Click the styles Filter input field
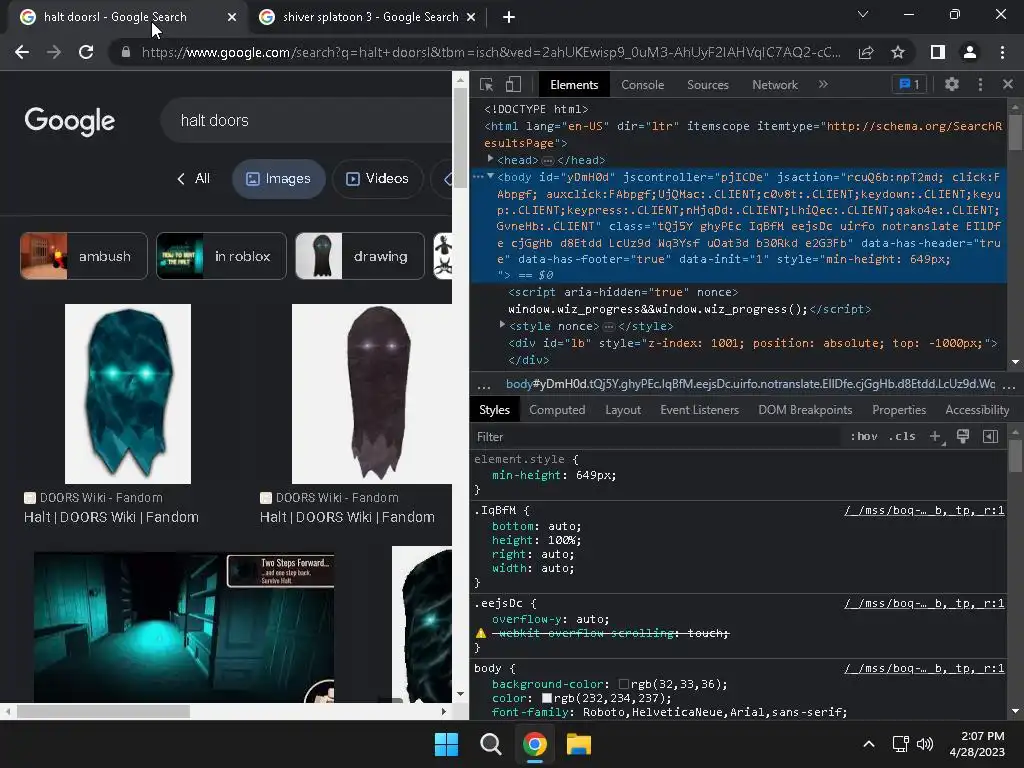The height and width of the screenshot is (768, 1024). (x=656, y=437)
